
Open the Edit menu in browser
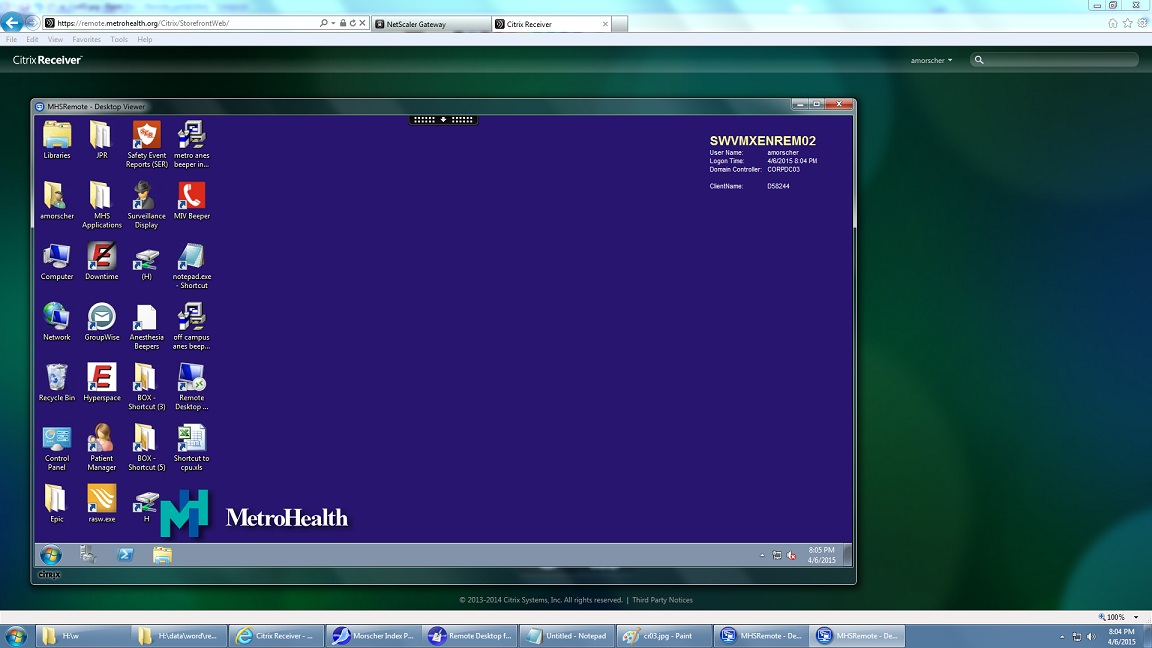[x=32, y=40]
